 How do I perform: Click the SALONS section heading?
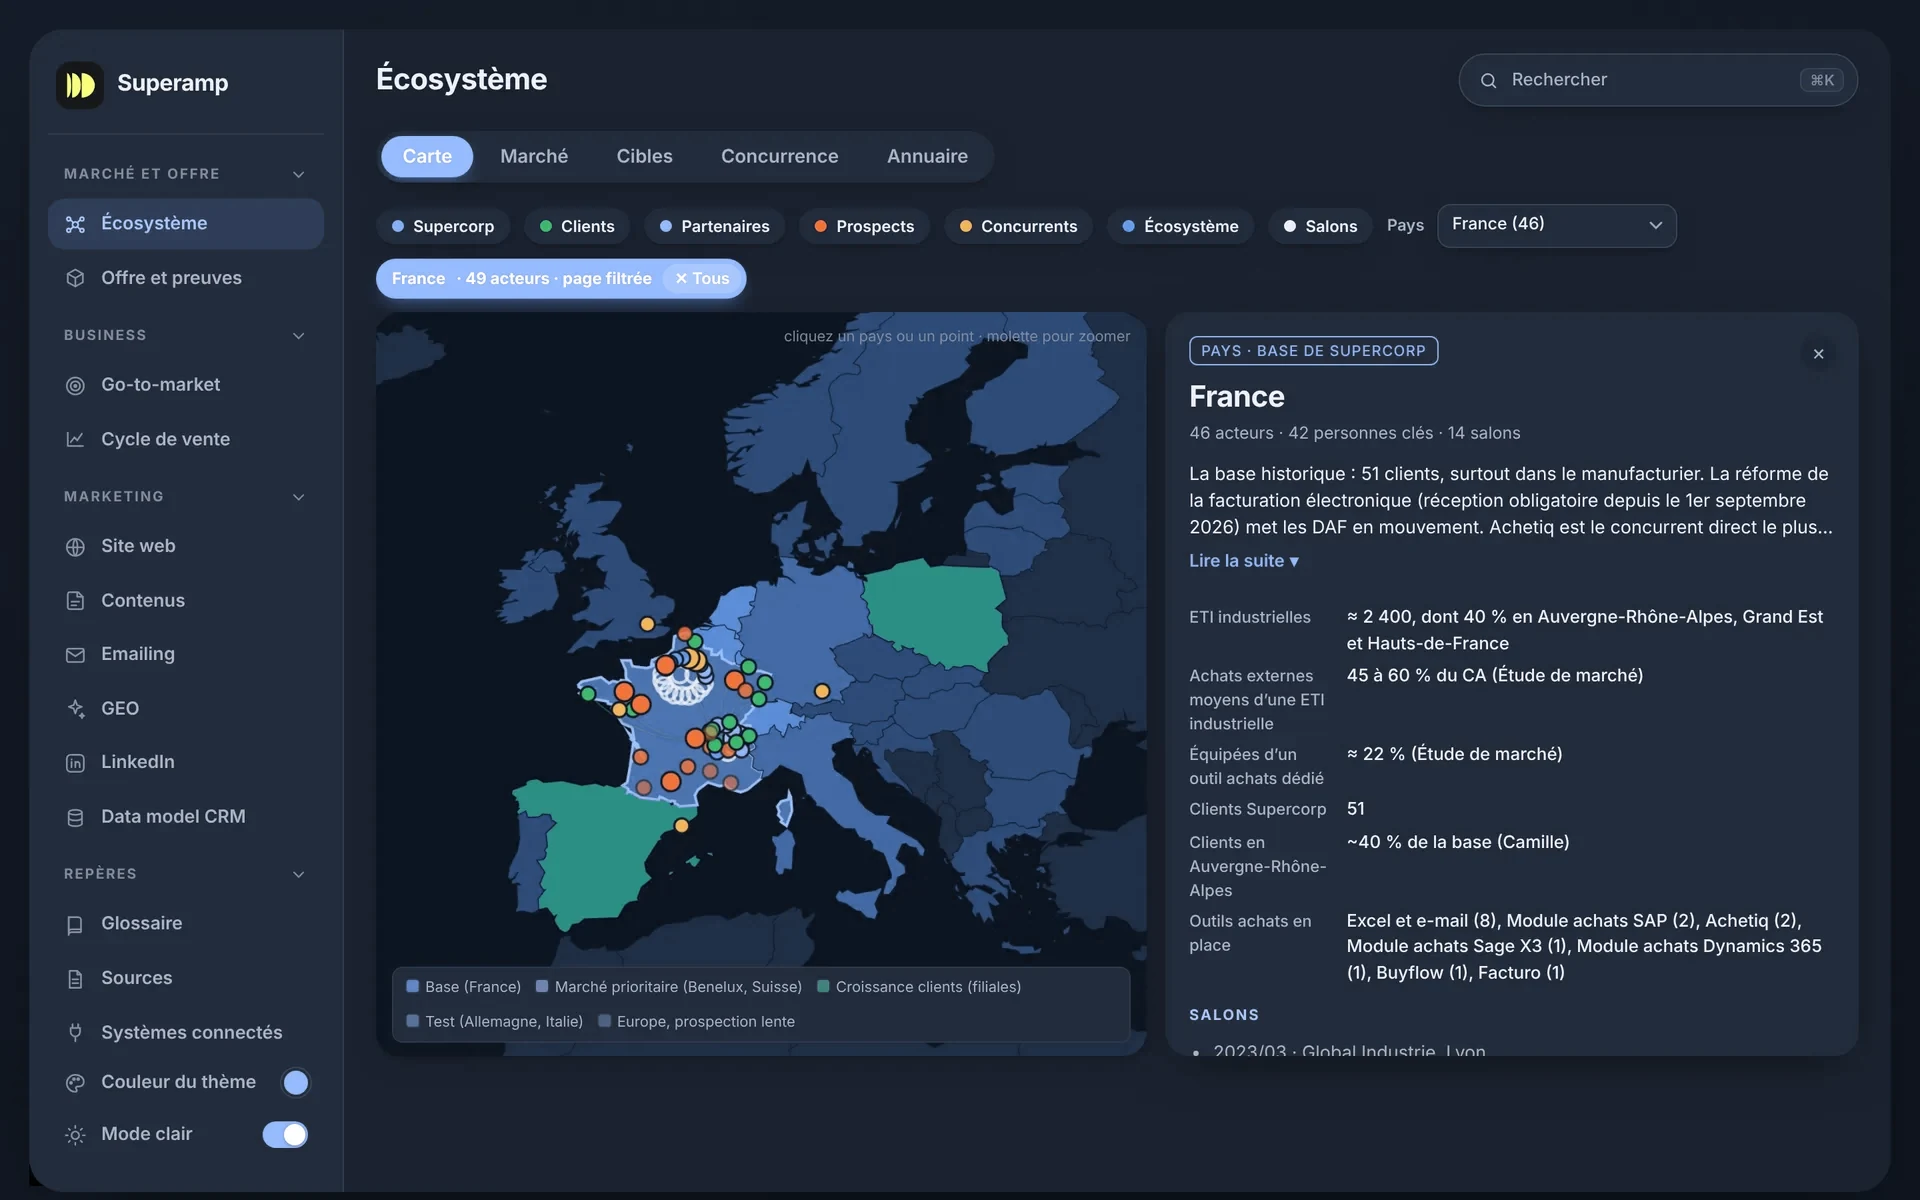coord(1224,1015)
